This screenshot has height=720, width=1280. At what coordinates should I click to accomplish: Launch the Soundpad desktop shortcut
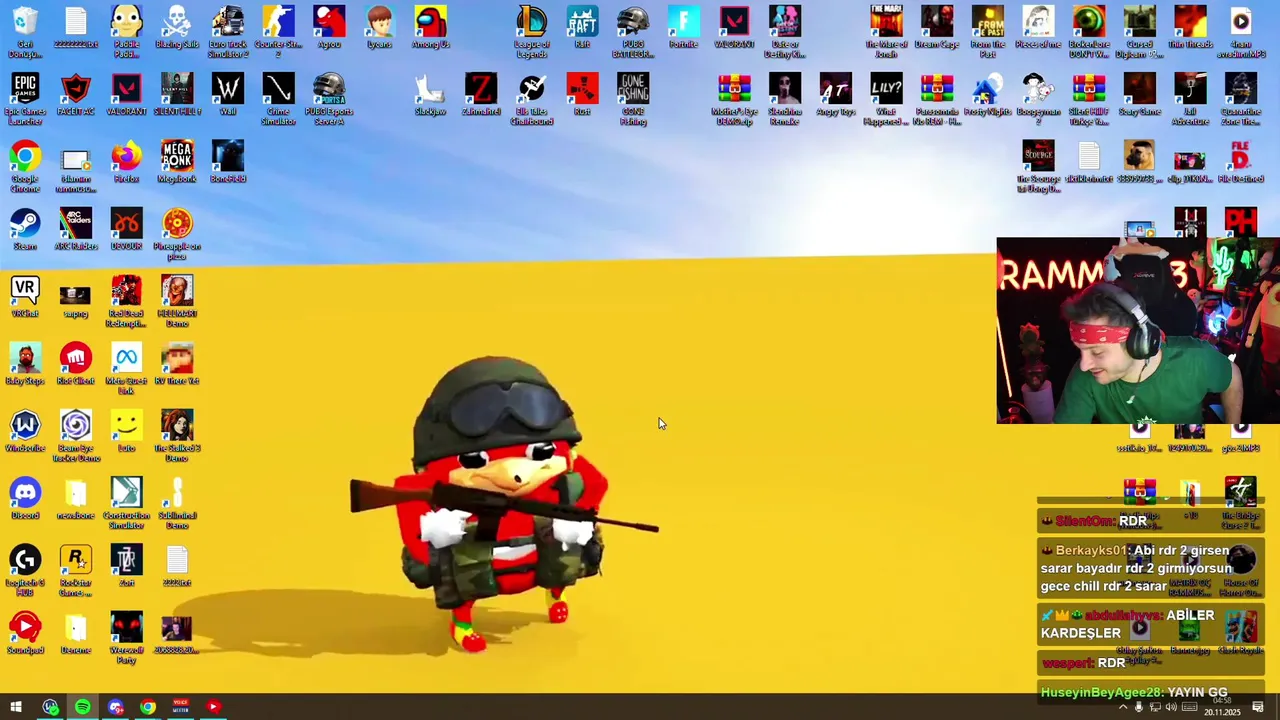[25, 634]
